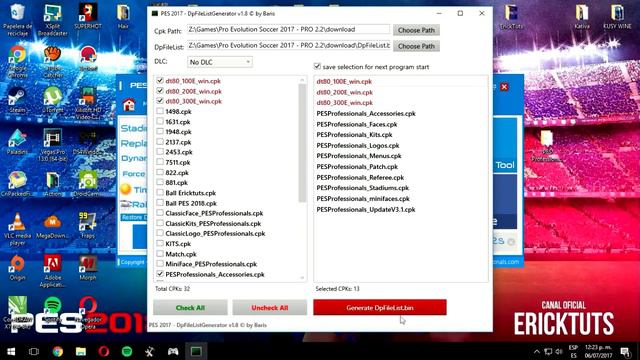Viewport: 640px width, 360px height.
Task: Uncheck dt80_200E_win.cpk checkbox
Action: coord(160,91)
